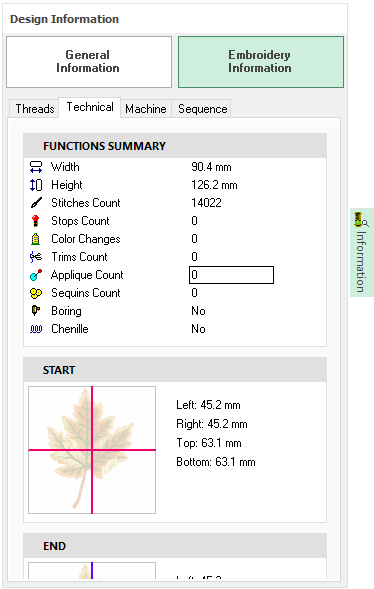
Task: Click the Stops Count label
Action: (80, 221)
